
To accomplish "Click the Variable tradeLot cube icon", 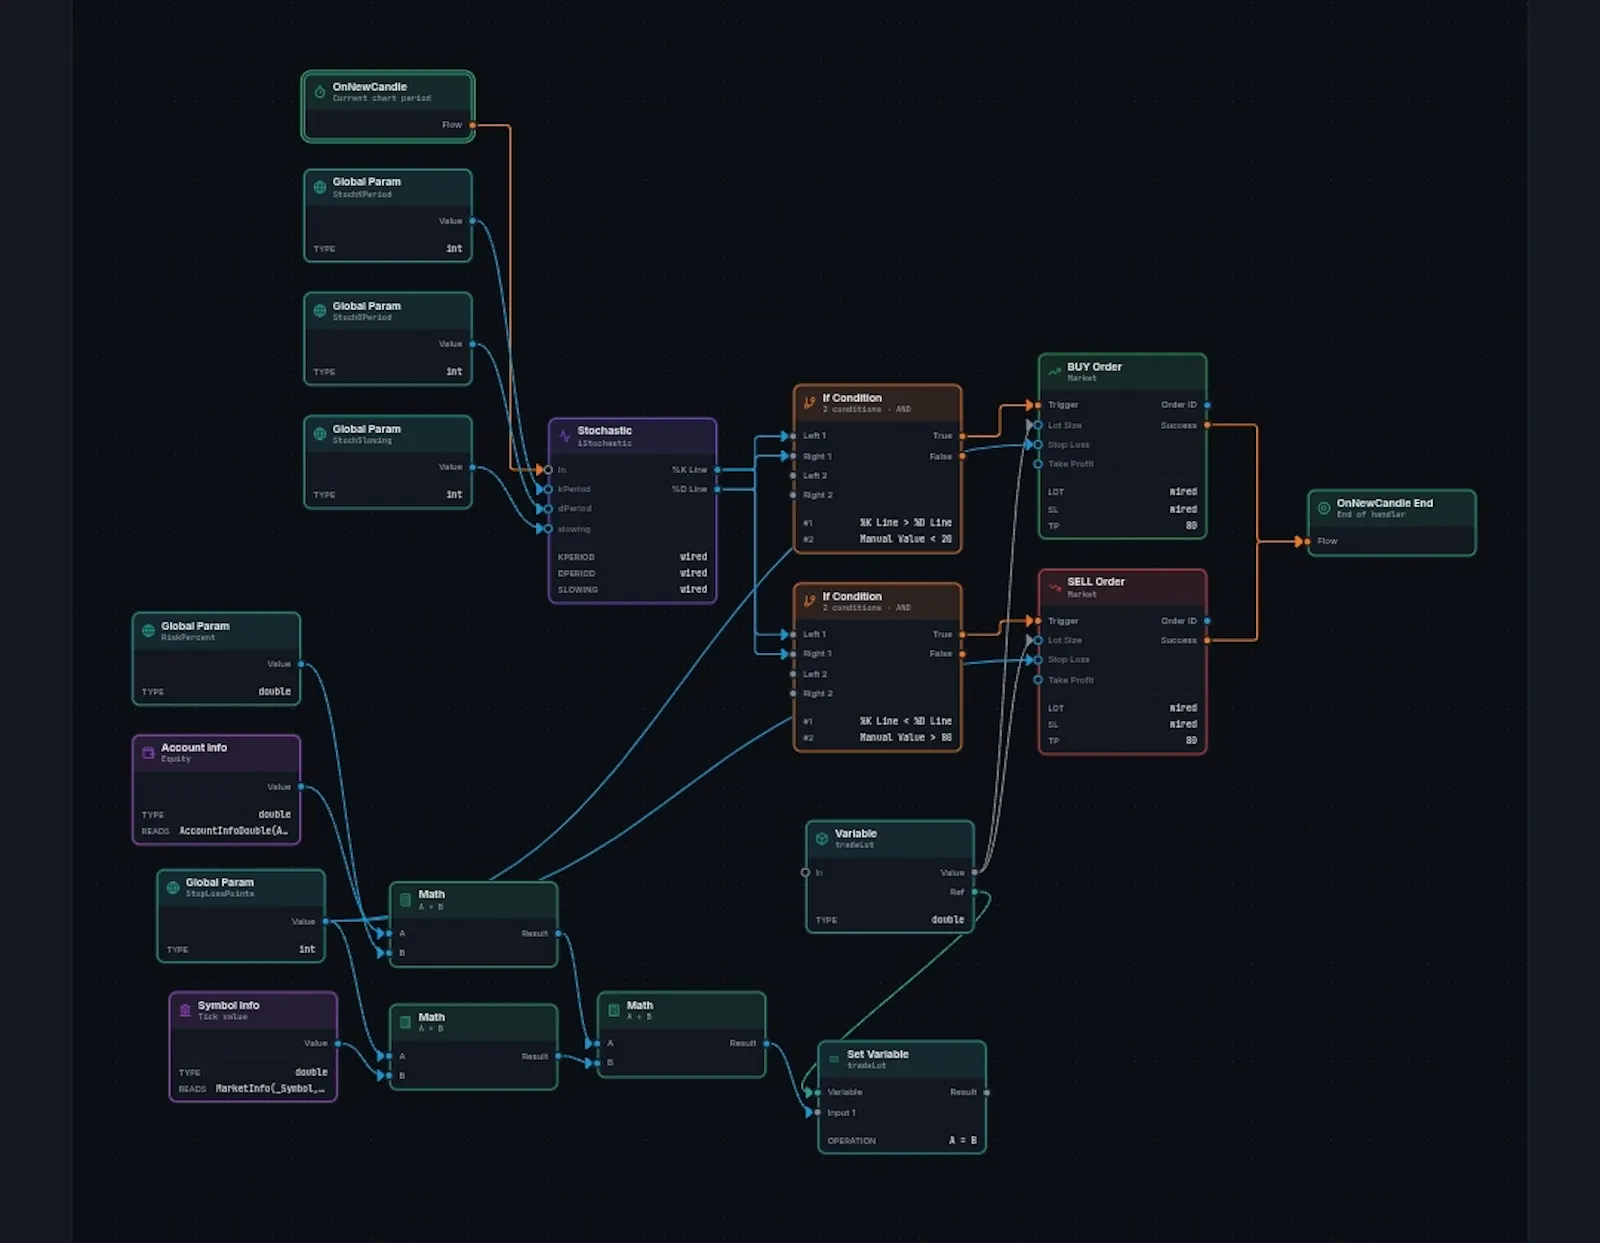I will (822, 838).
